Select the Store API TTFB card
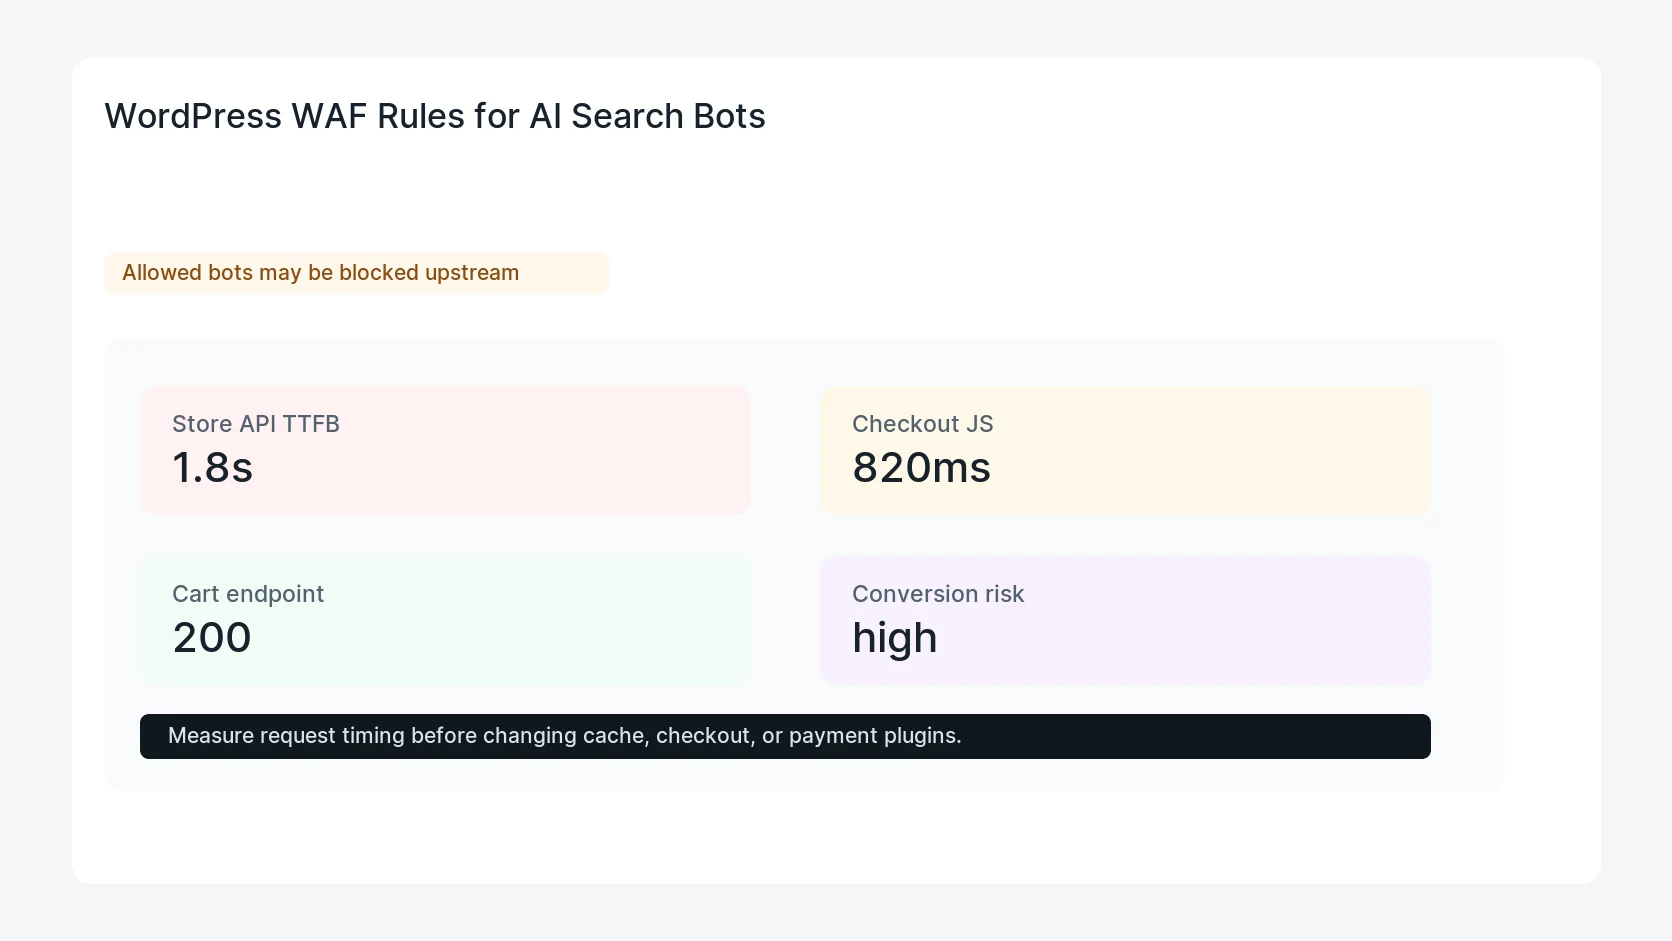 point(445,451)
